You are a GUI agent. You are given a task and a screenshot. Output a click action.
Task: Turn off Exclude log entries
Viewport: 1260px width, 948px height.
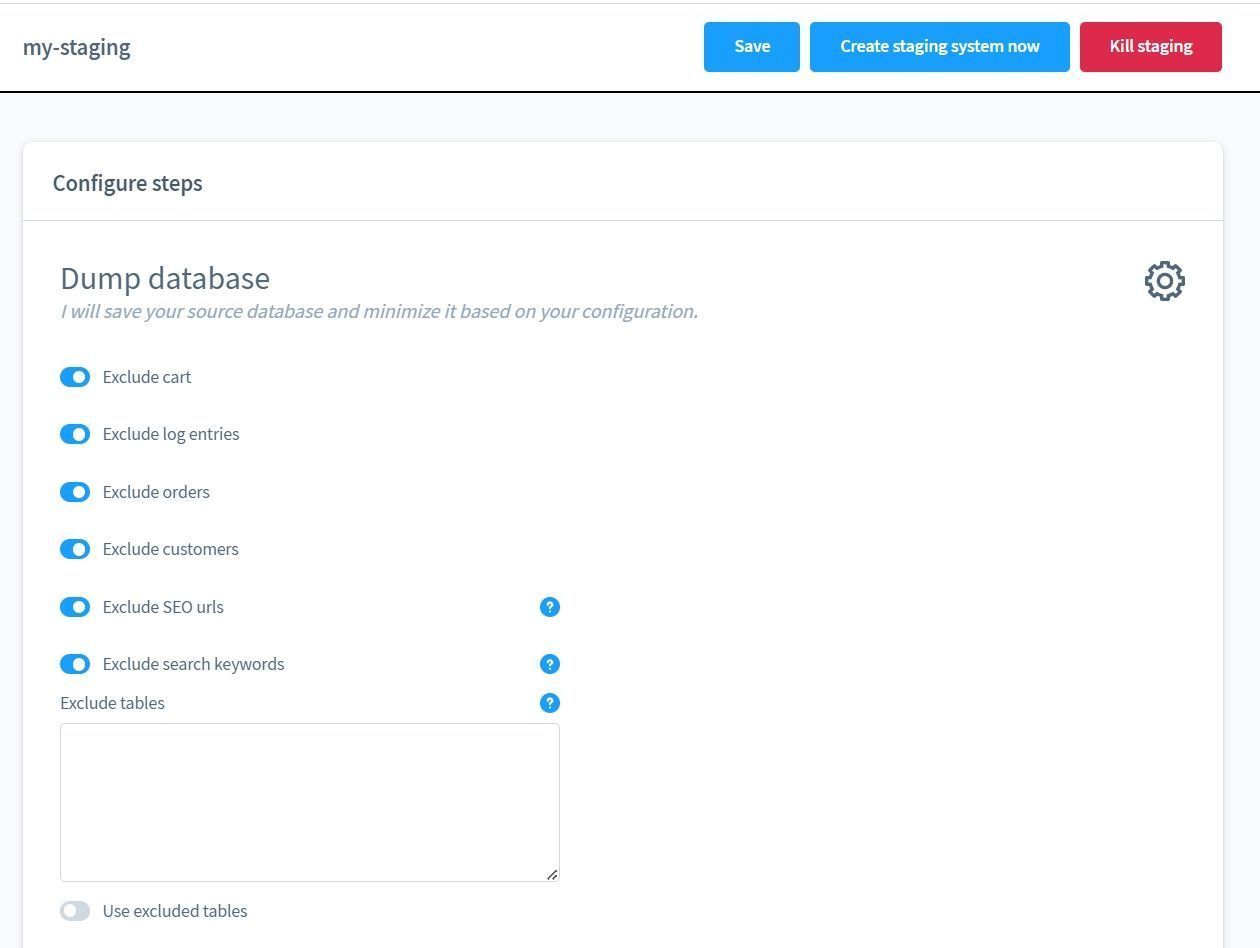[x=75, y=434]
